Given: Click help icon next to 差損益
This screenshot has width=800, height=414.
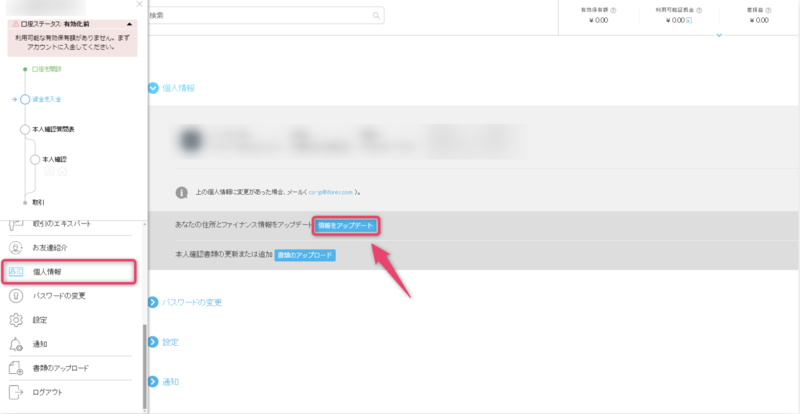Looking at the screenshot, I should (x=768, y=10).
